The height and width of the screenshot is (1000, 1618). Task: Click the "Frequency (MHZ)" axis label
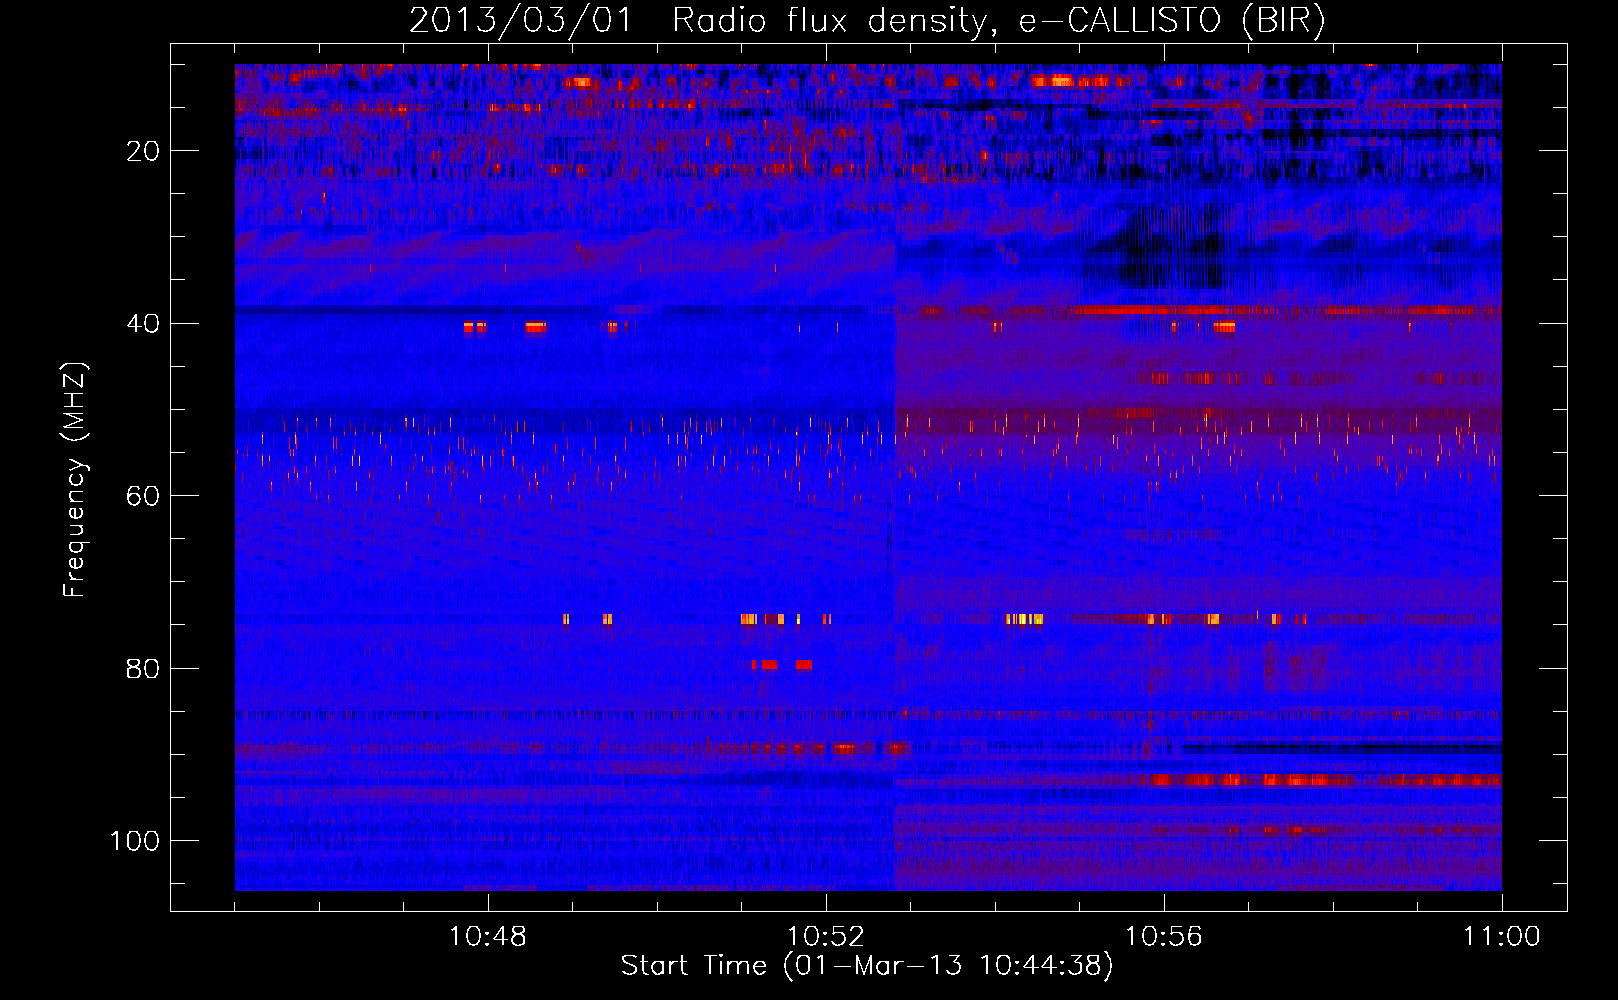click(x=75, y=480)
